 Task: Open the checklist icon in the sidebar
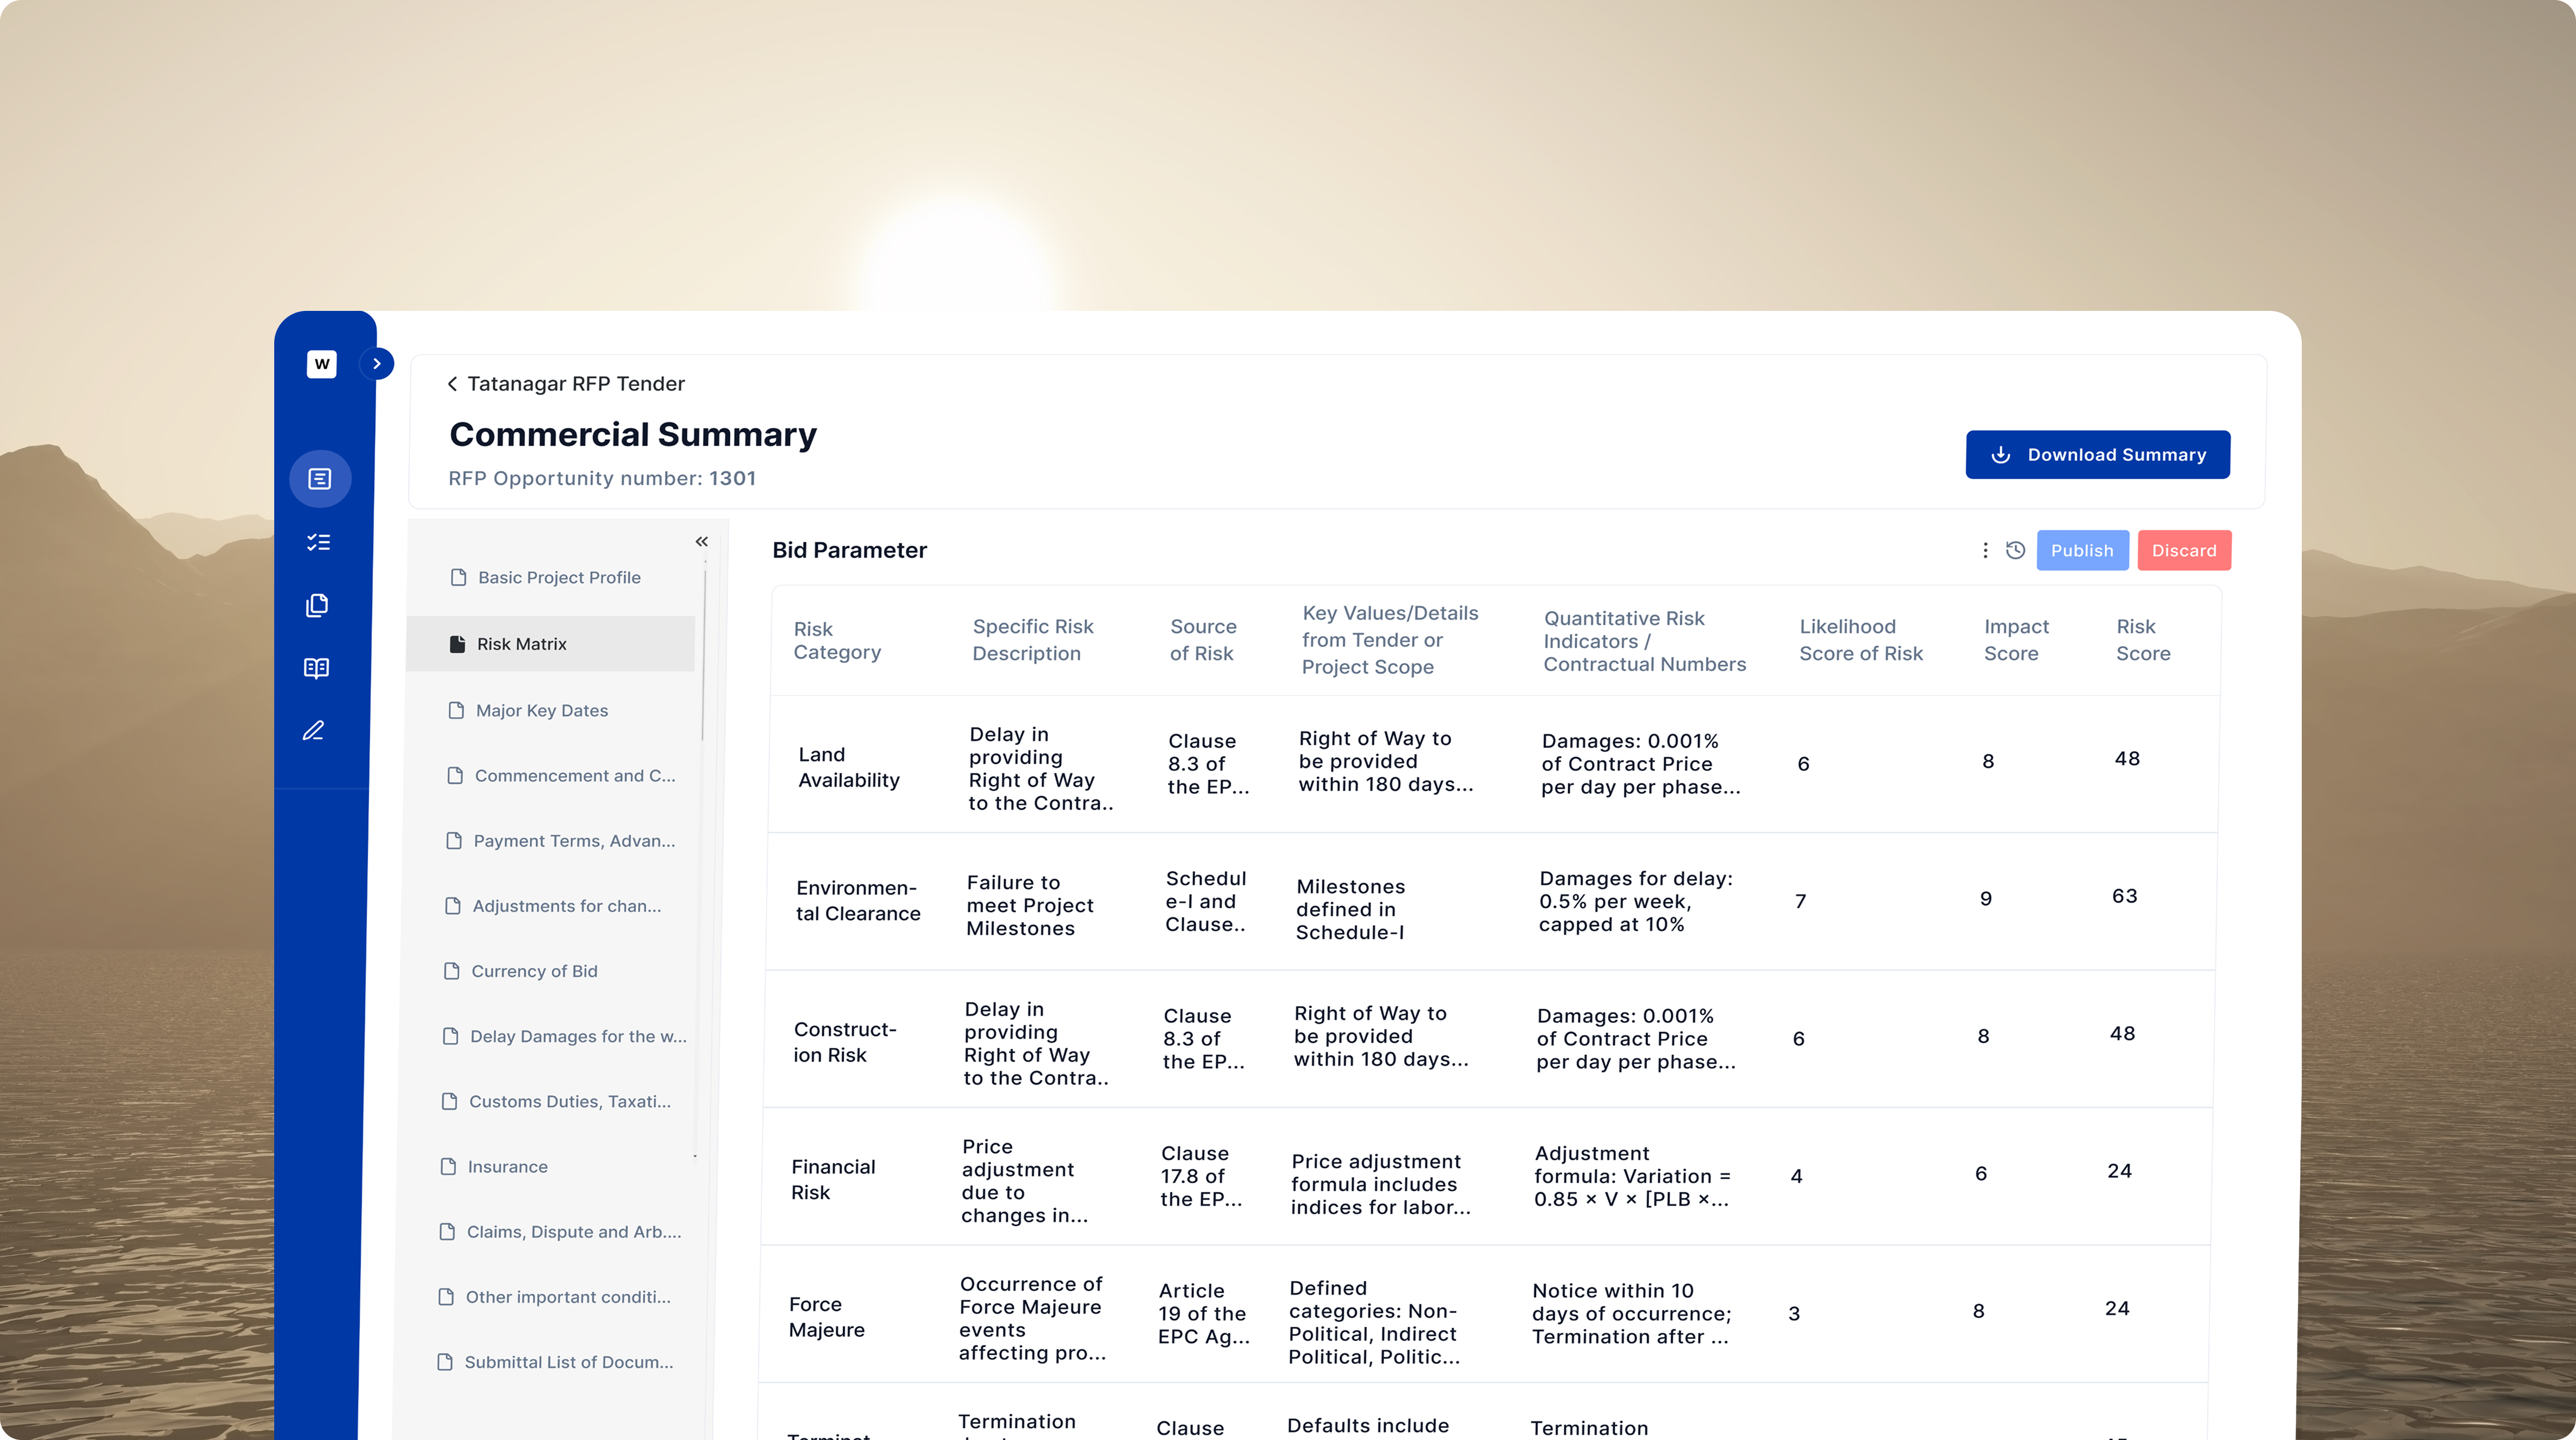(318, 542)
